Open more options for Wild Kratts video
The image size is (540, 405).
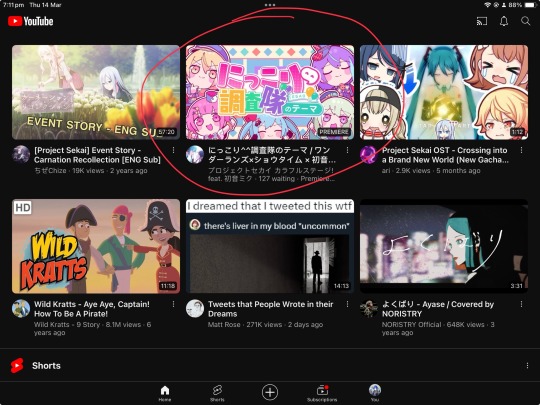coord(173,304)
